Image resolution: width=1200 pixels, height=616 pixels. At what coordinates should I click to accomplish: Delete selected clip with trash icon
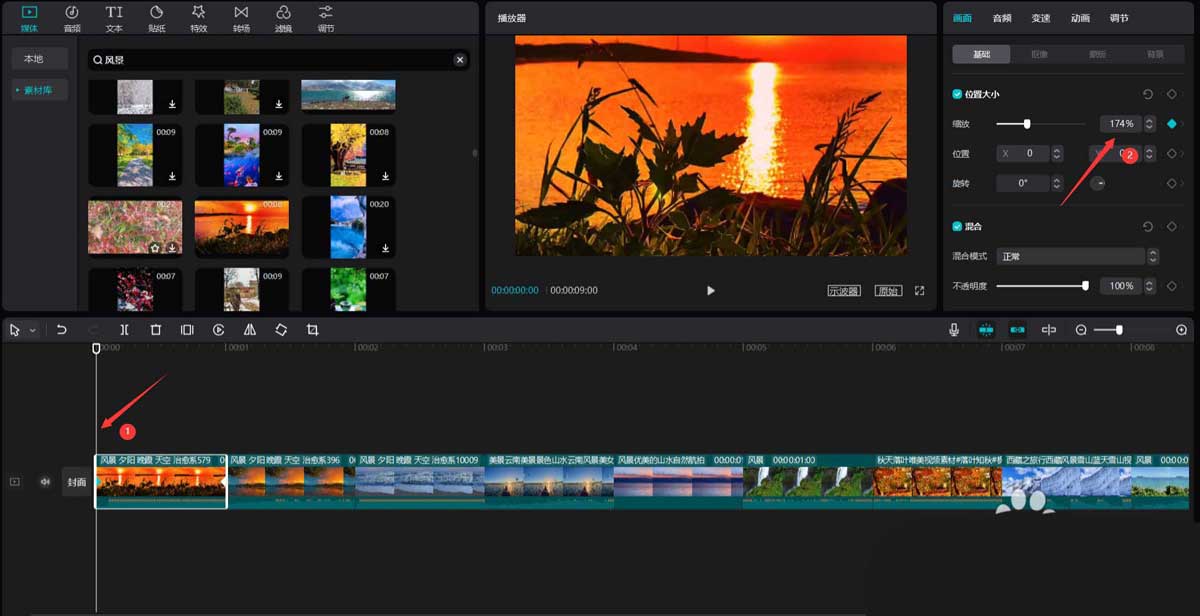click(156, 330)
